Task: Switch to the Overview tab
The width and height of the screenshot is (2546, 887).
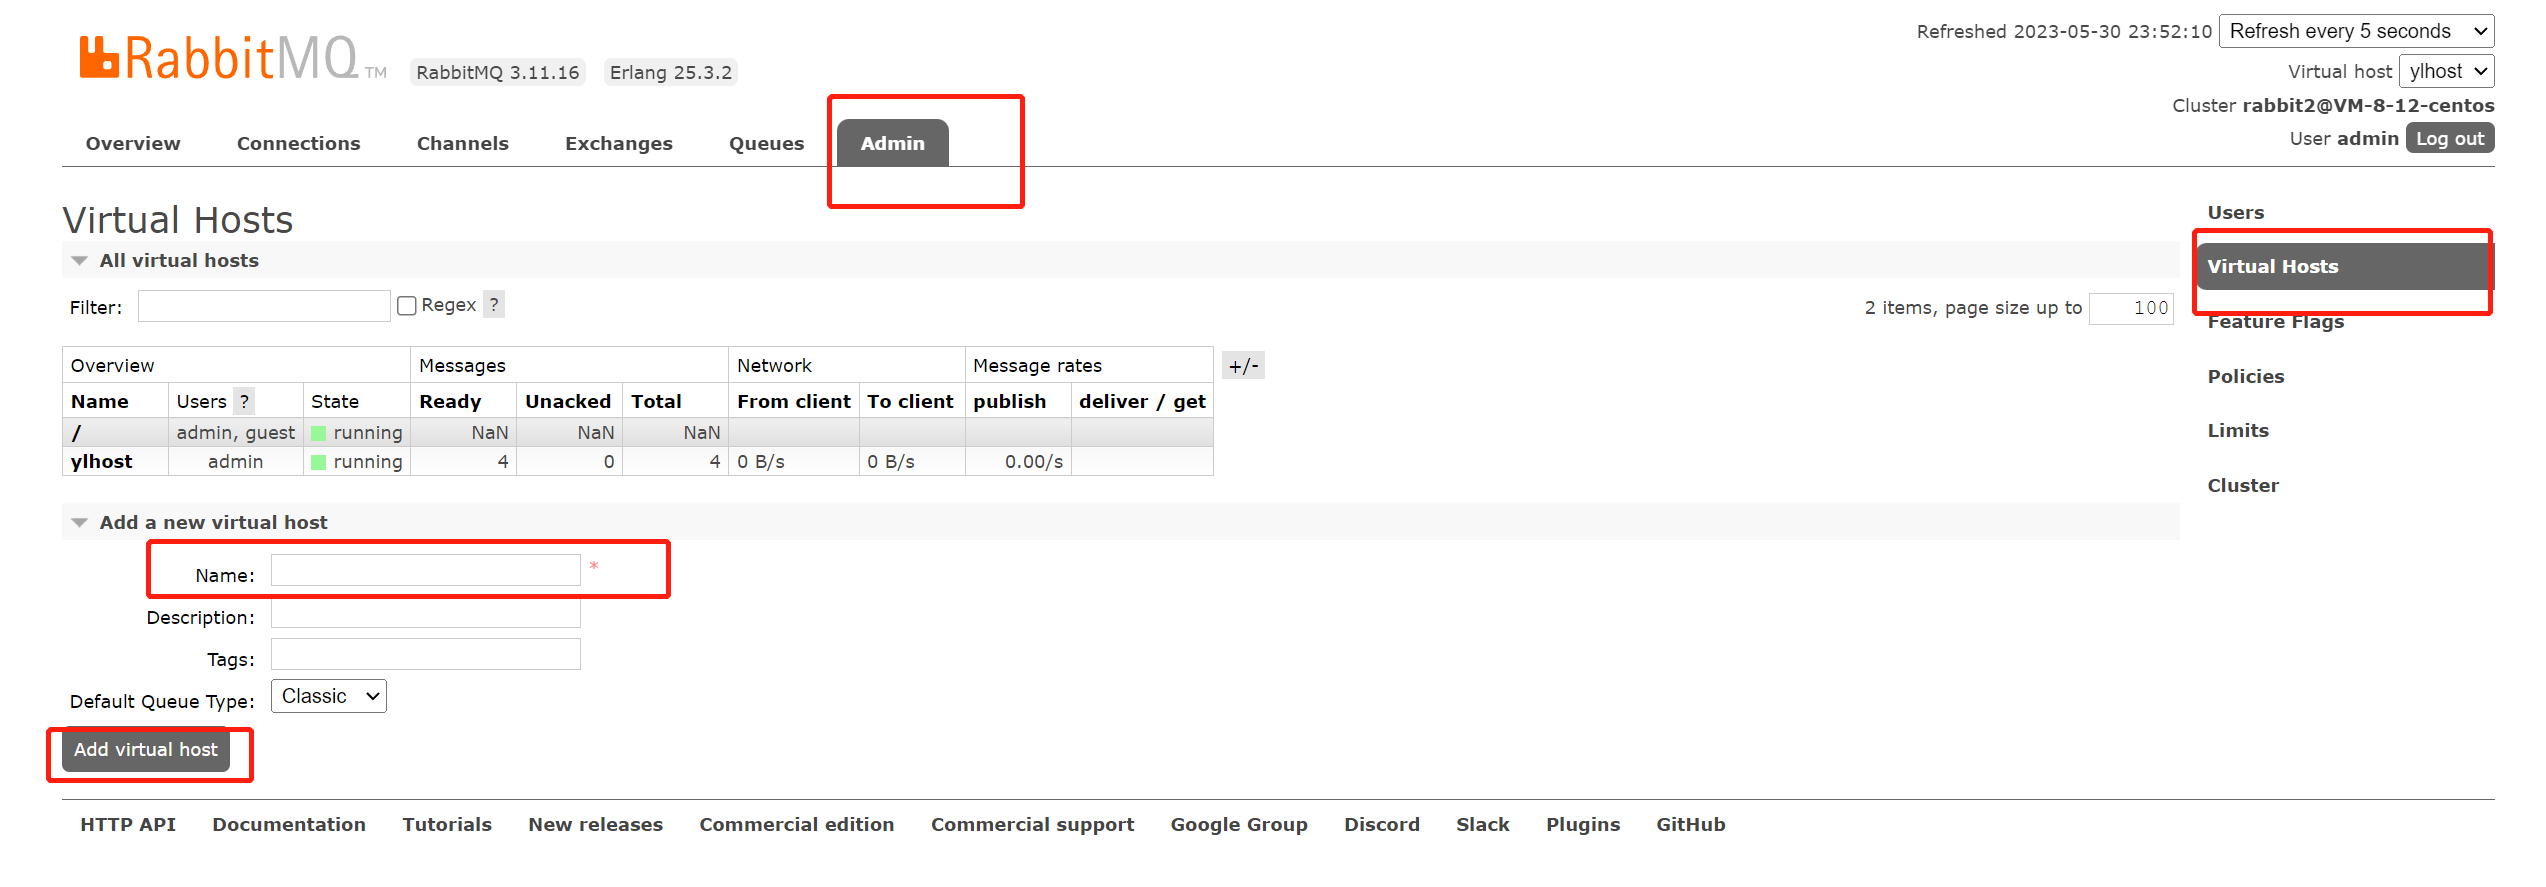Action: (x=133, y=143)
